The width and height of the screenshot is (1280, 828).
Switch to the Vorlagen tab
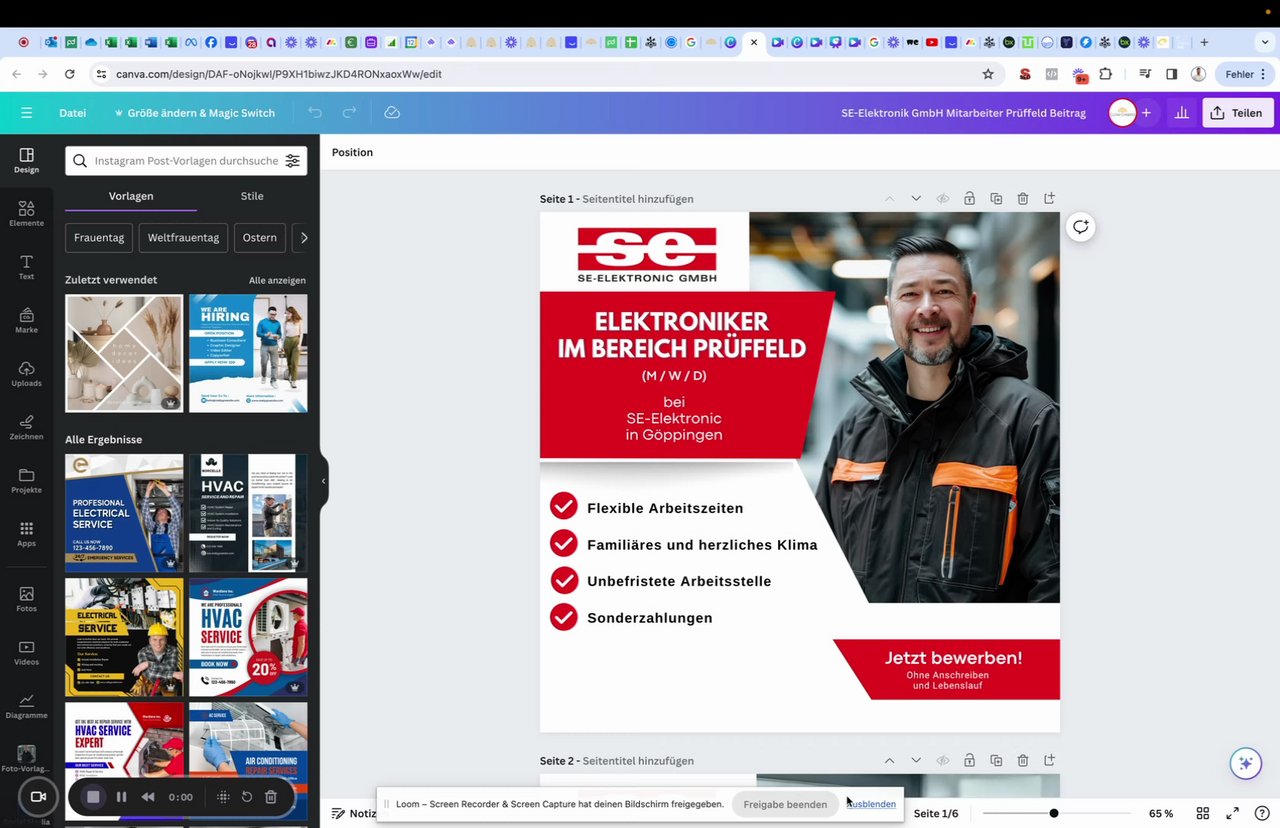[131, 196]
